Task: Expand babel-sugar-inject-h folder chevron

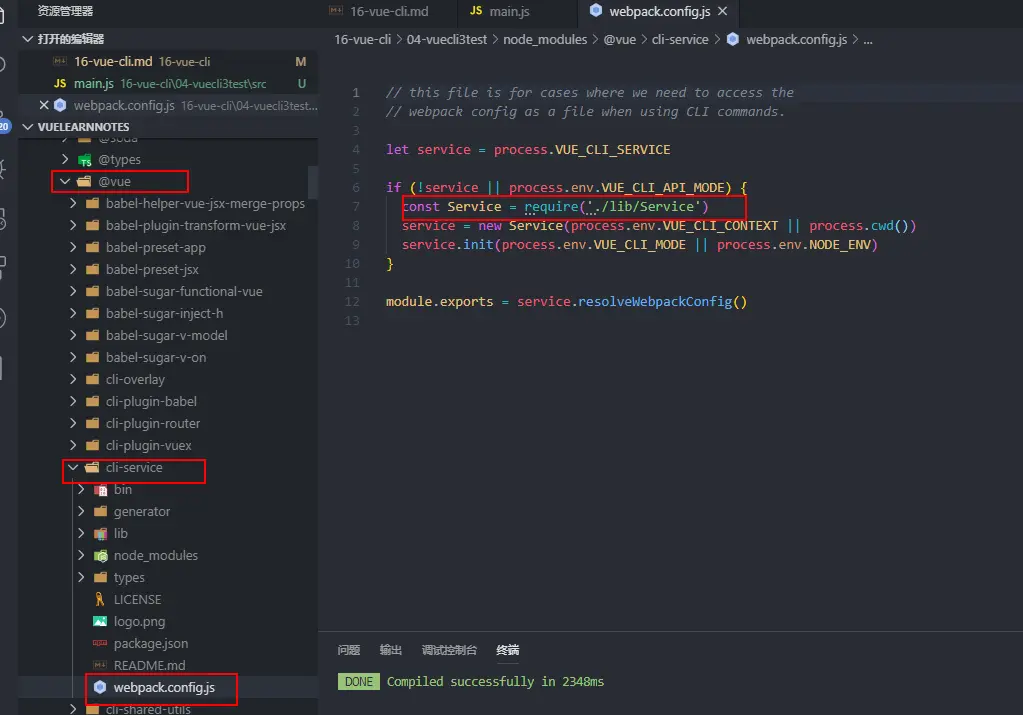Action: point(72,313)
